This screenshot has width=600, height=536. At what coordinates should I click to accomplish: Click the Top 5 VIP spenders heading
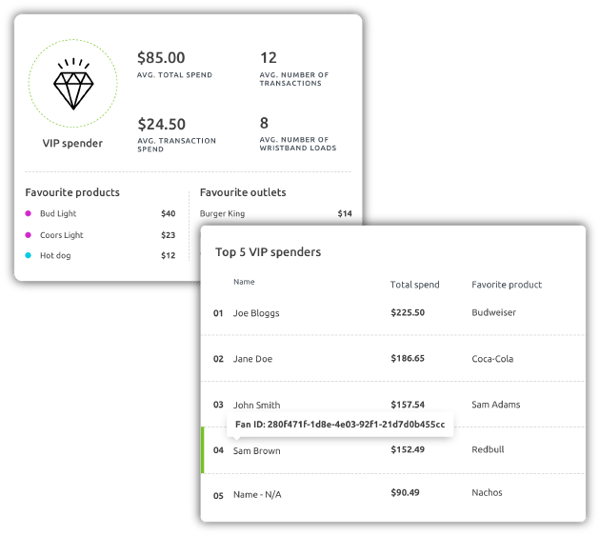click(268, 252)
